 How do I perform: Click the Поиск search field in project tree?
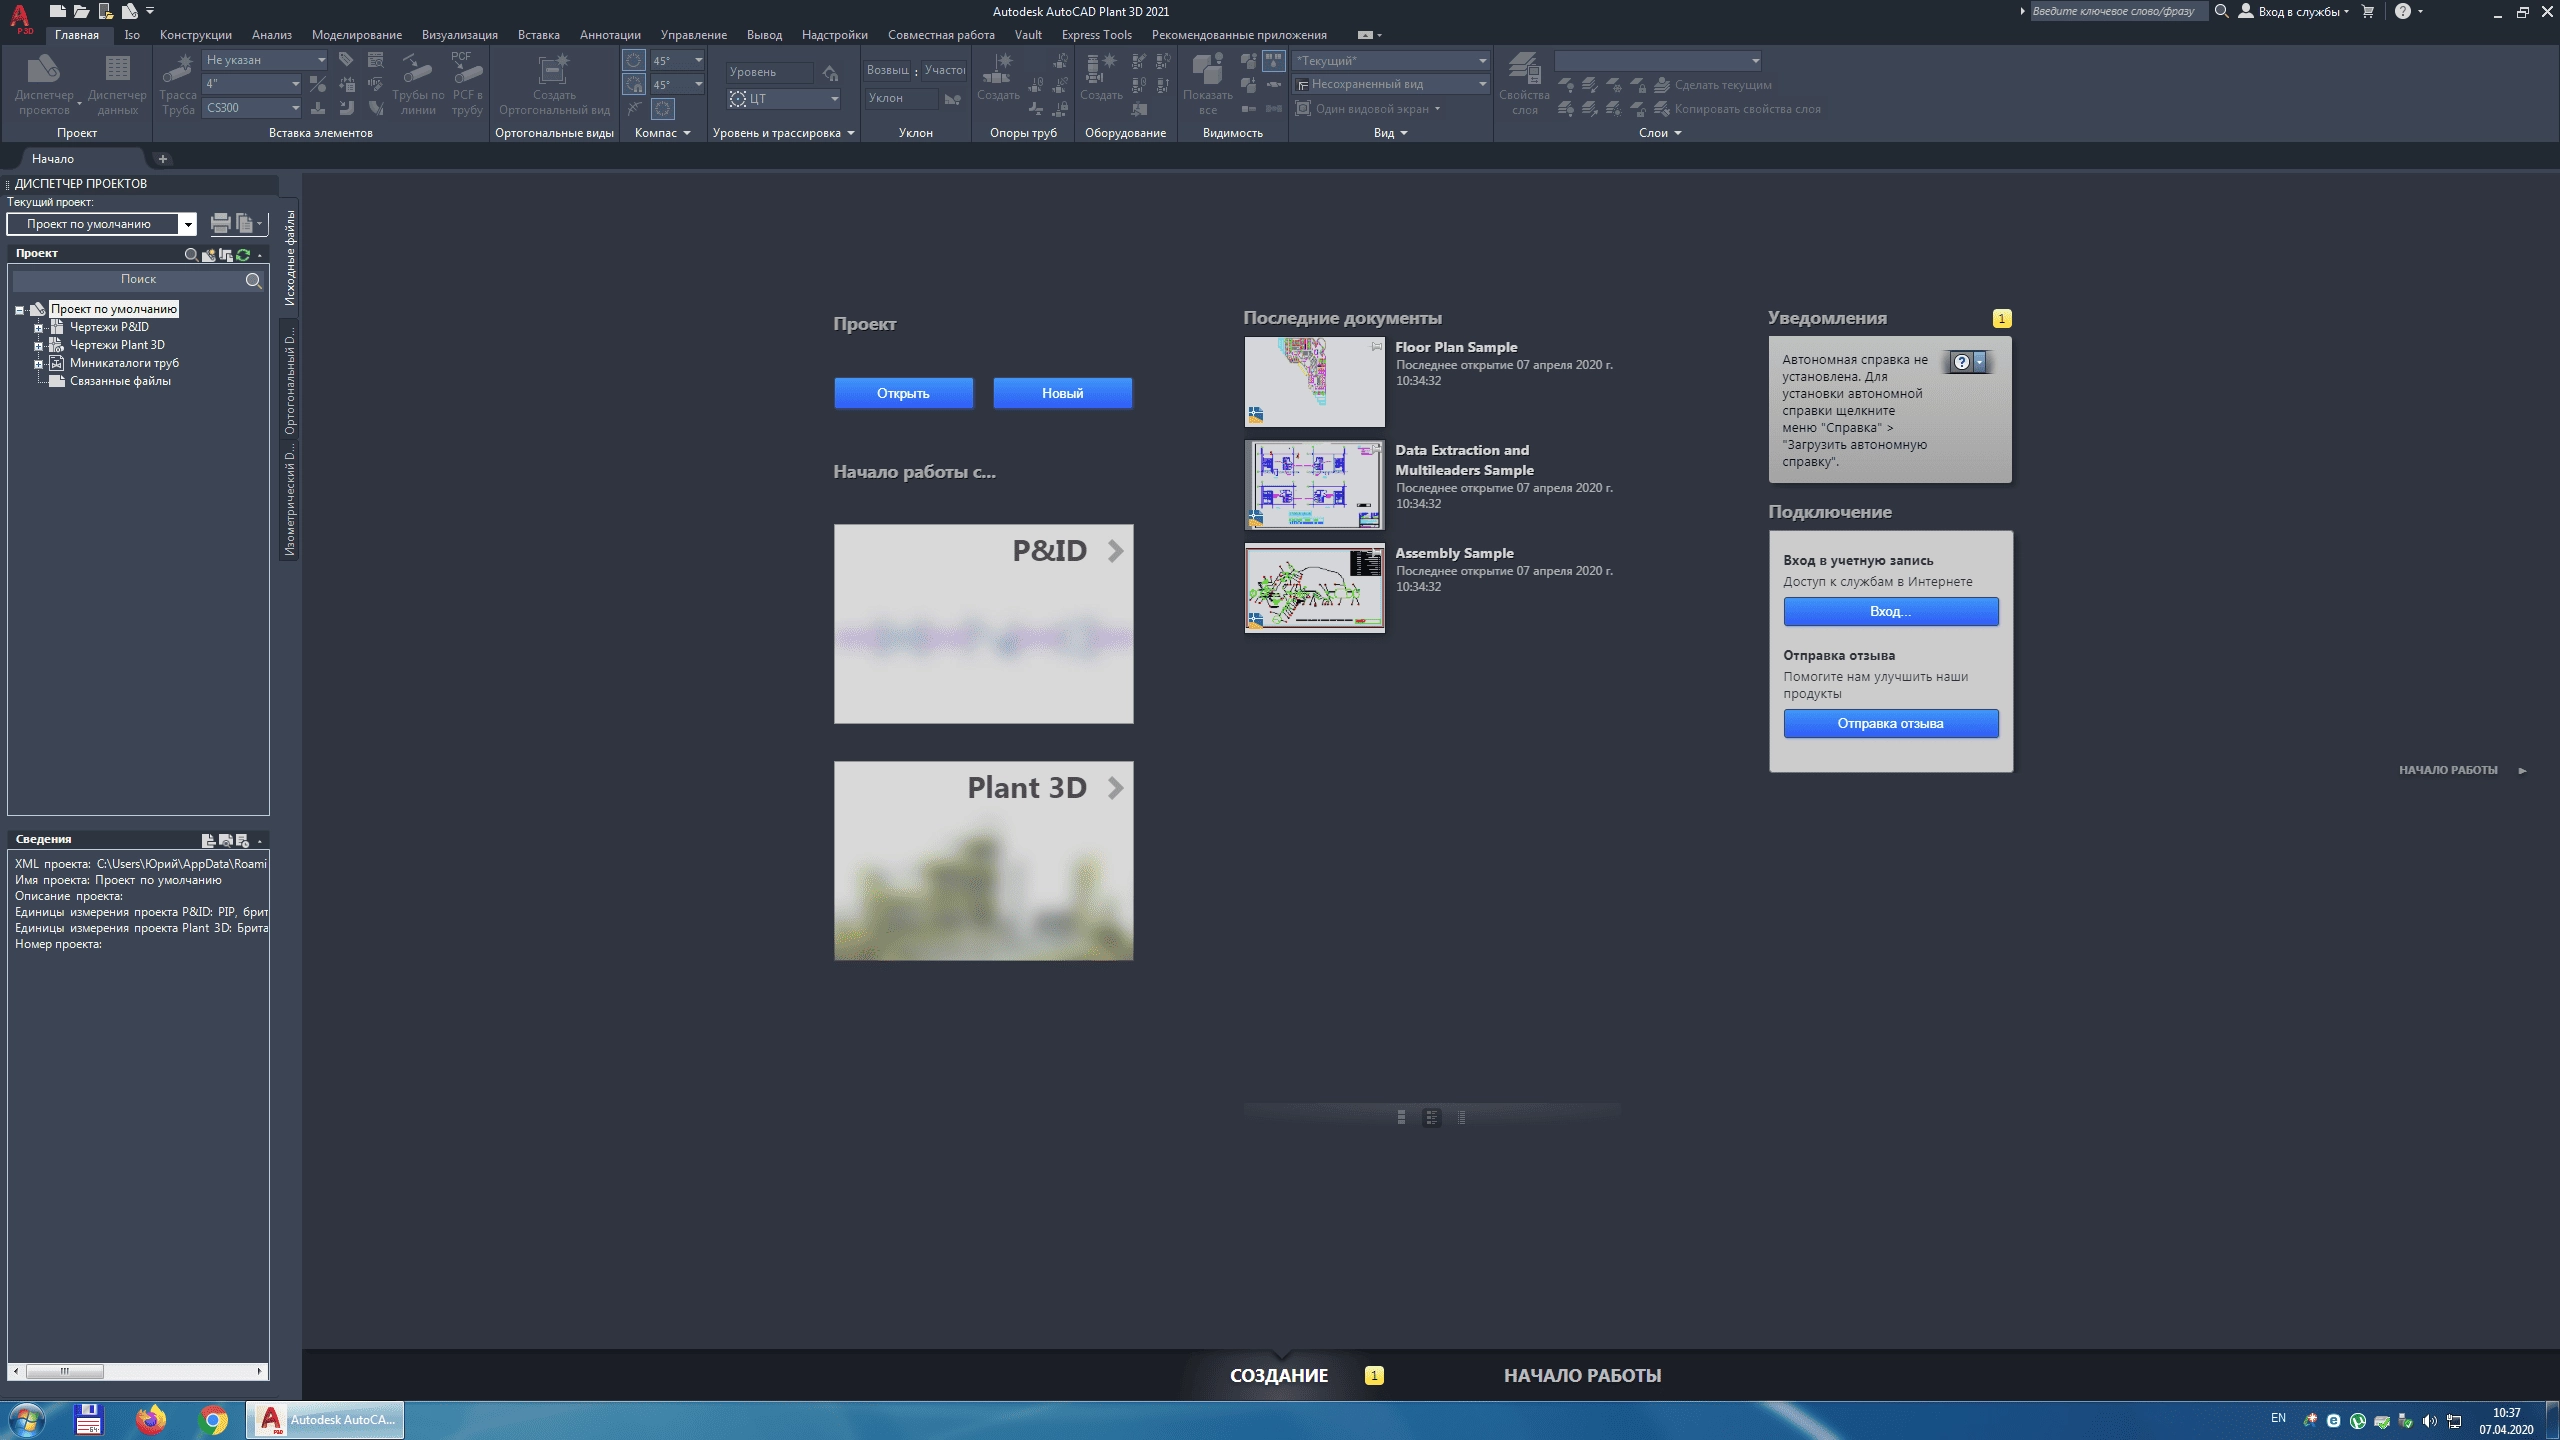pyautogui.click(x=139, y=280)
